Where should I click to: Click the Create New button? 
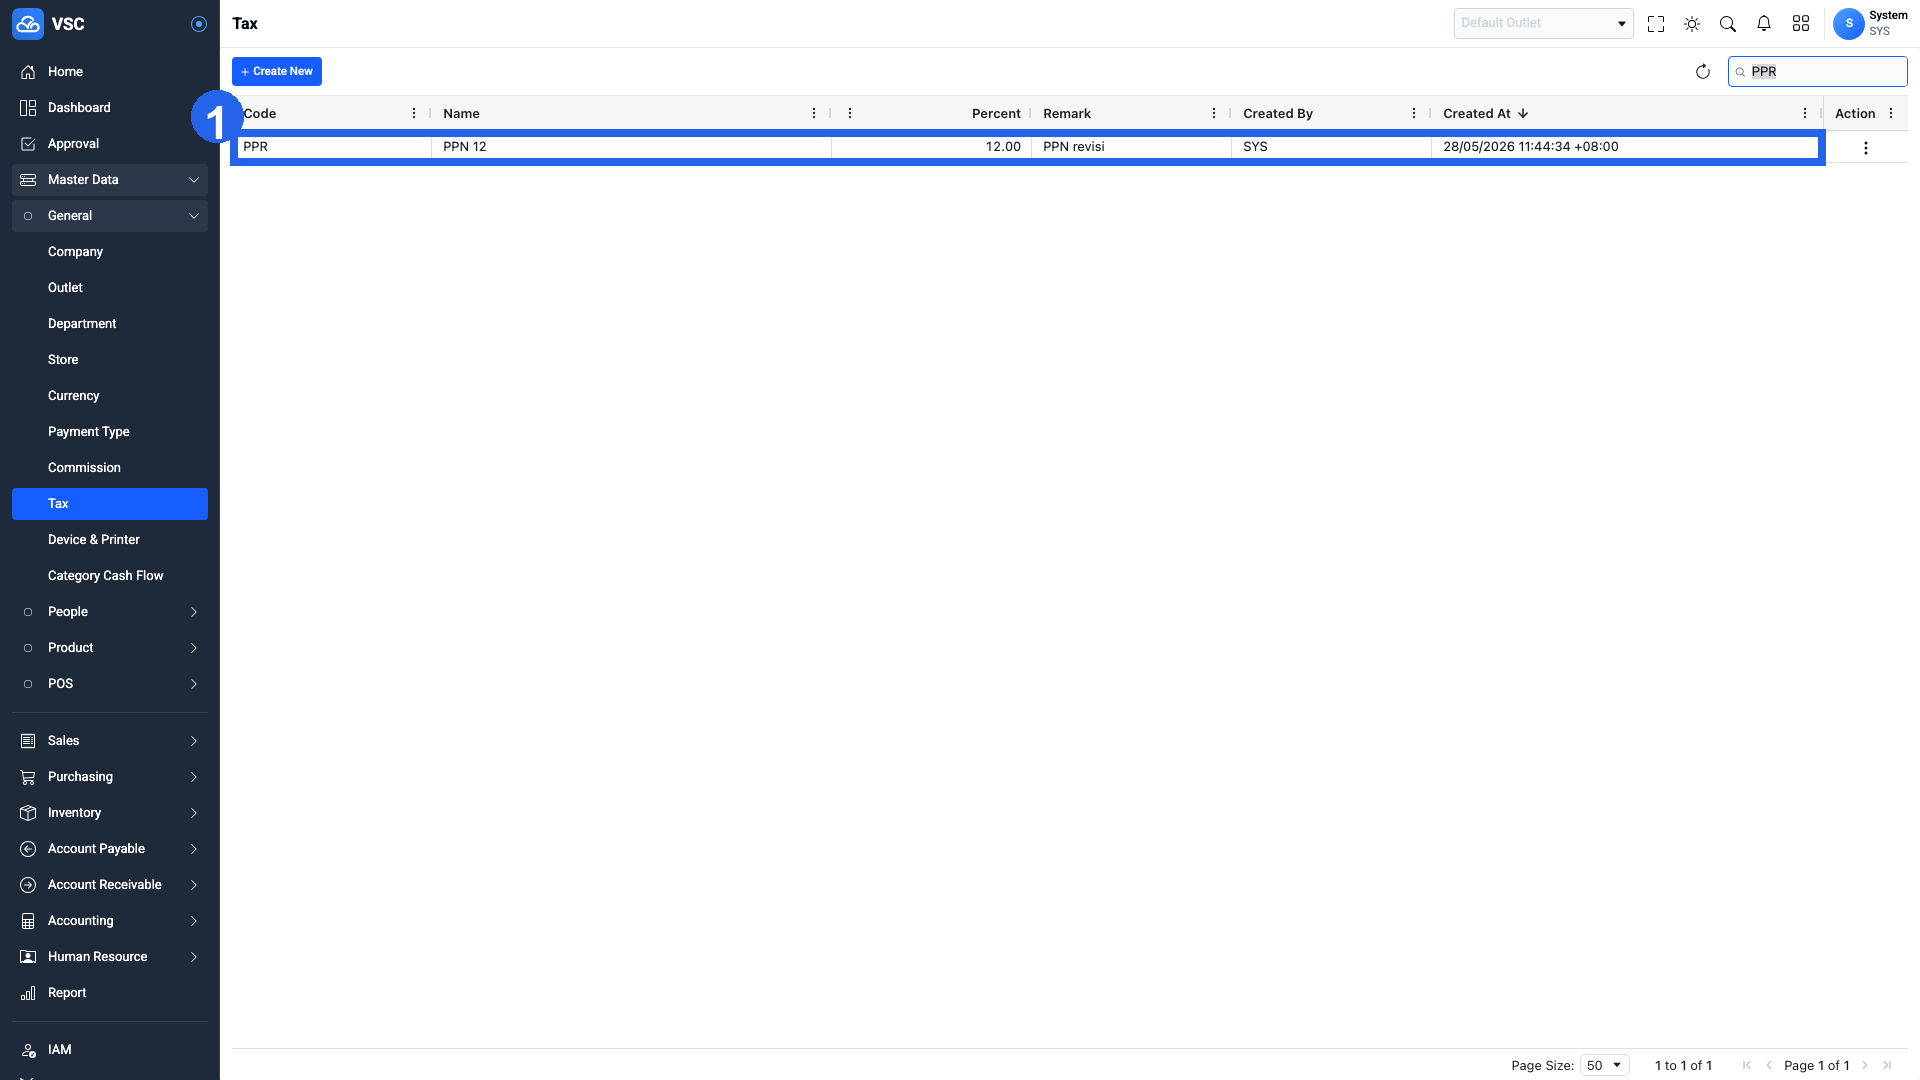coord(277,72)
